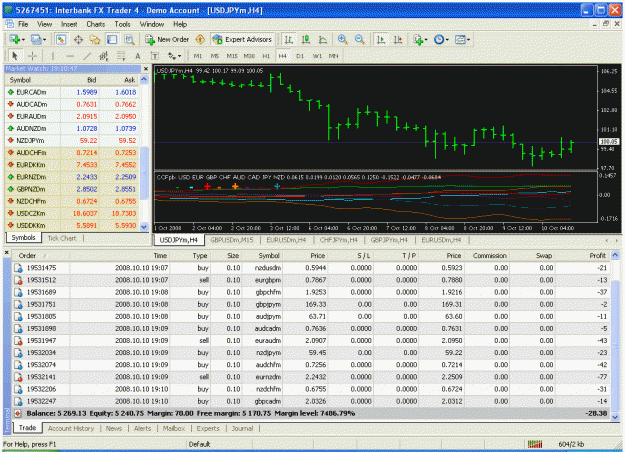
Task: Switch to H1 timeframe
Action: (266, 56)
